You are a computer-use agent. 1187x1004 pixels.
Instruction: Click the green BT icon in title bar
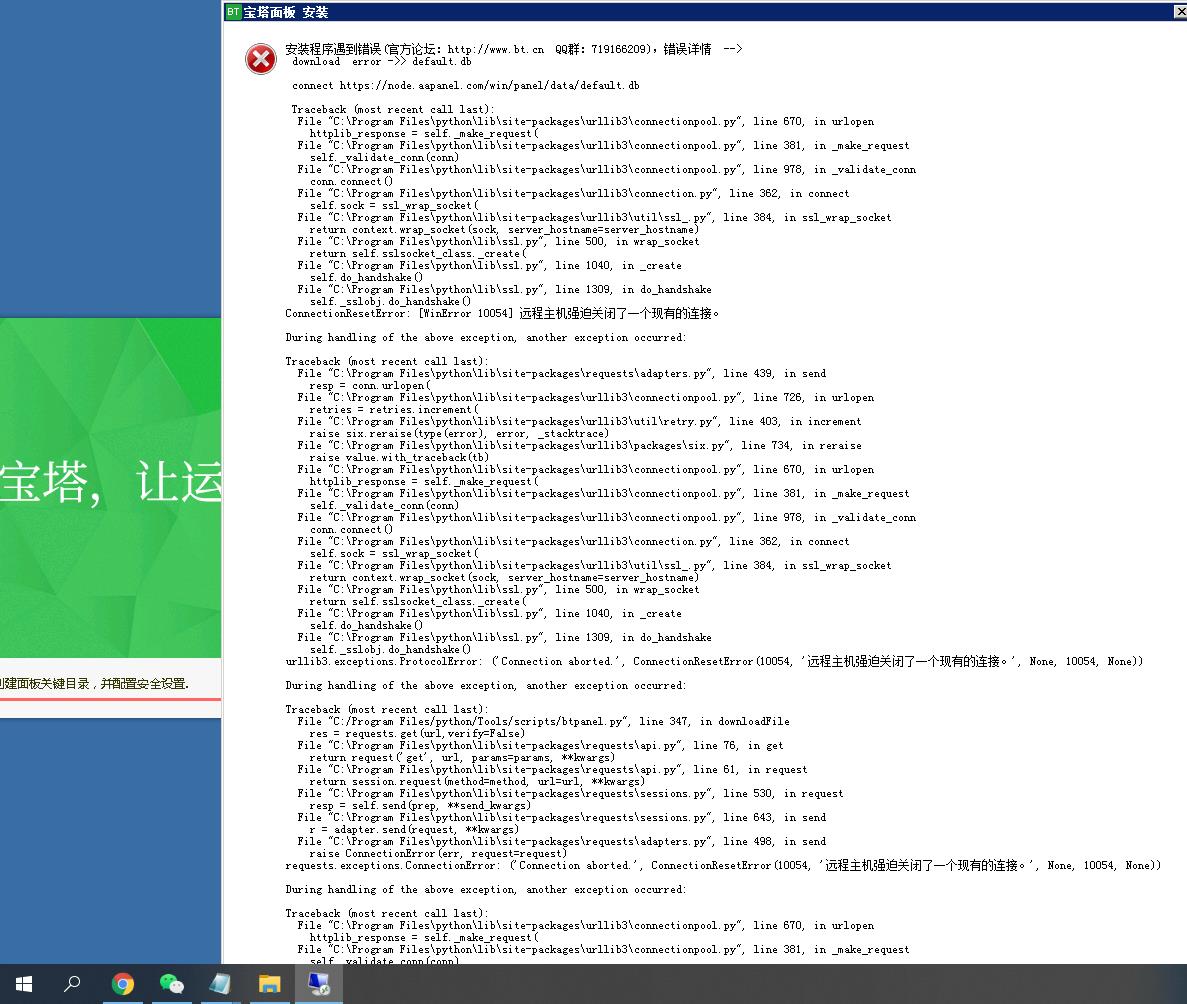(233, 11)
